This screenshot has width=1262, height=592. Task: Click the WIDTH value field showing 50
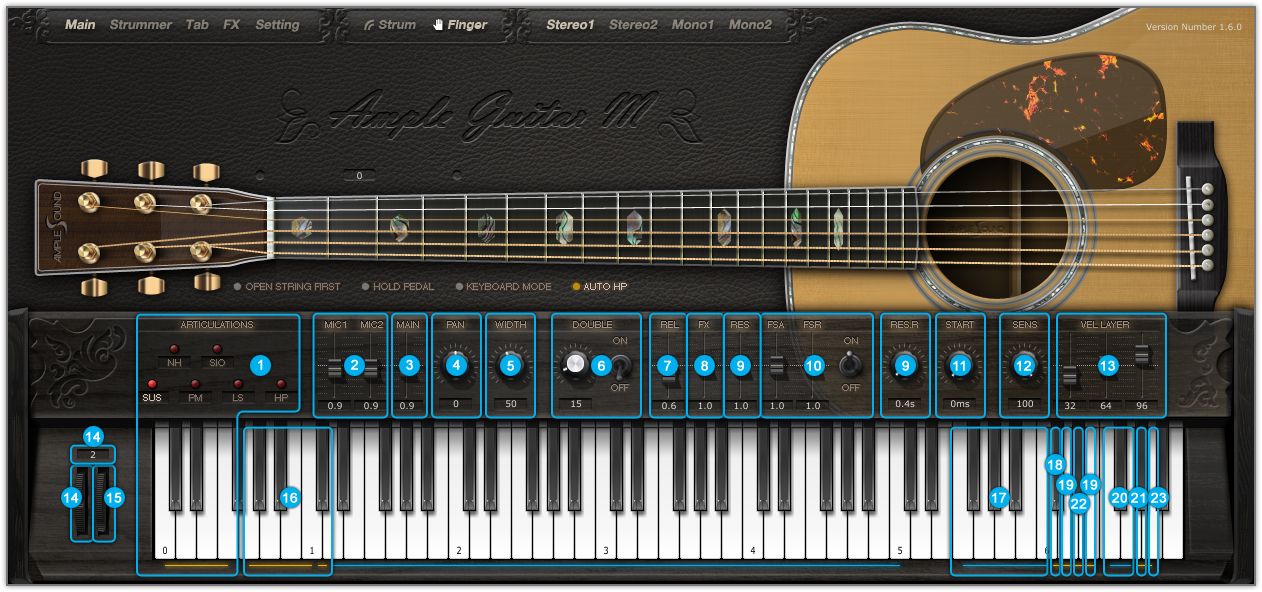[x=511, y=404]
